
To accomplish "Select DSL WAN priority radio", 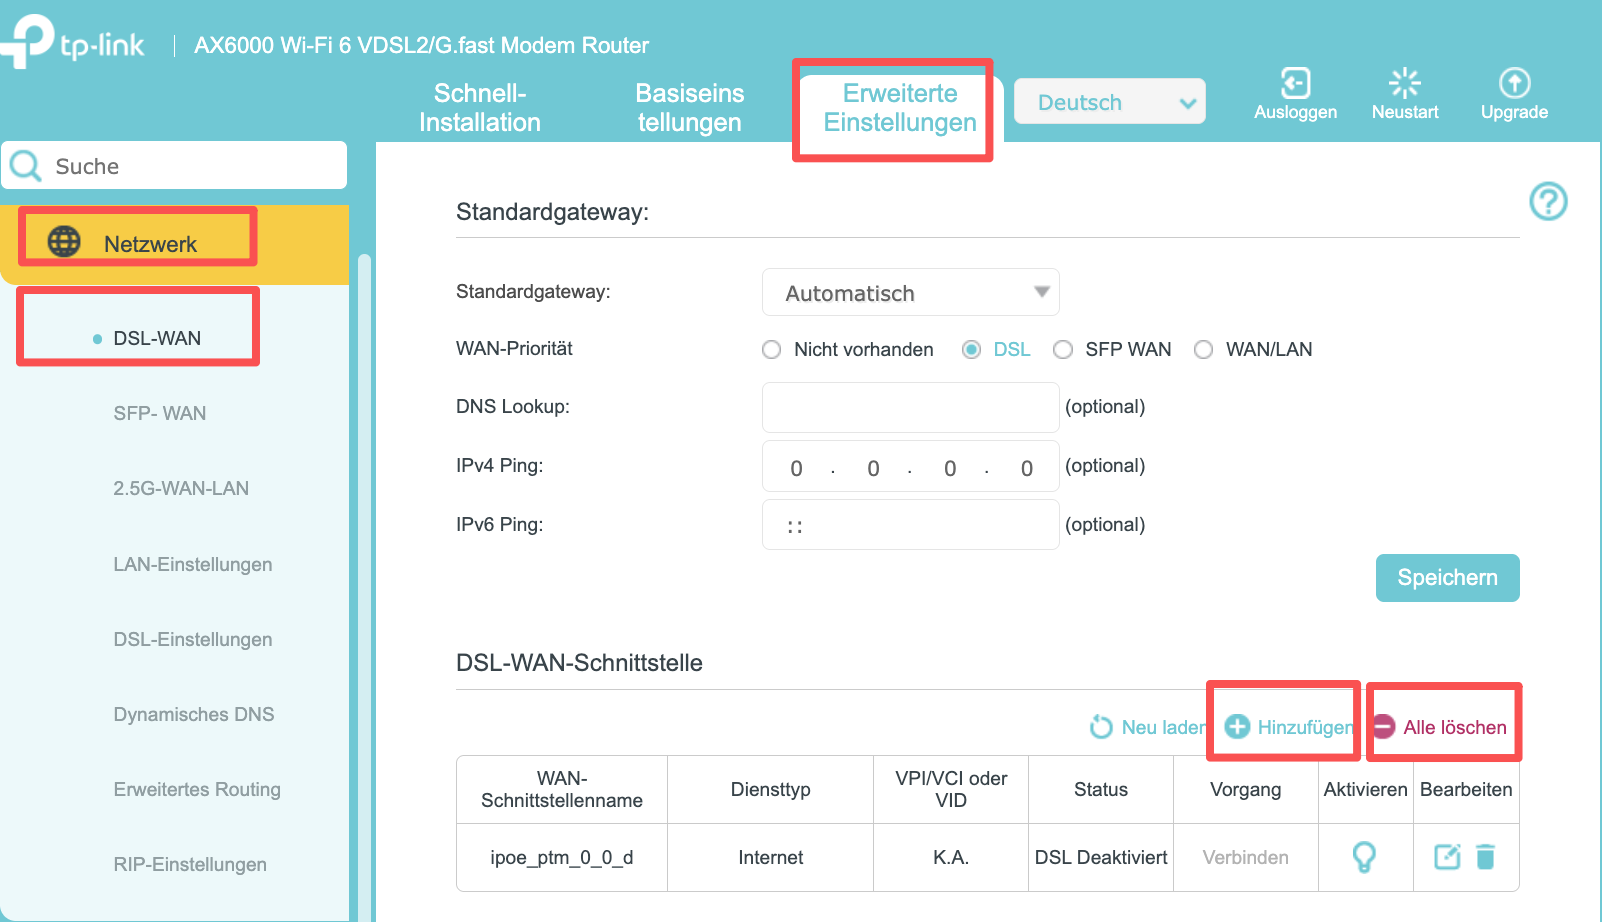I will pos(971,349).
